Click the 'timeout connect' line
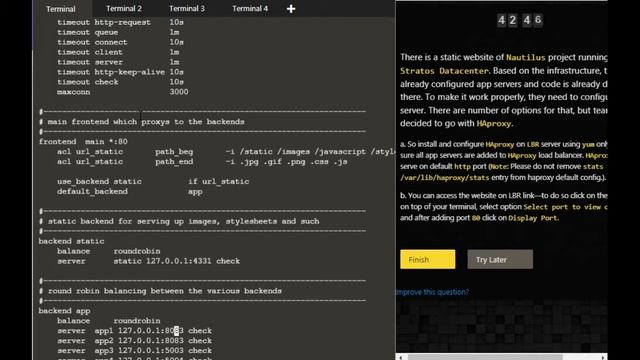 120,42
